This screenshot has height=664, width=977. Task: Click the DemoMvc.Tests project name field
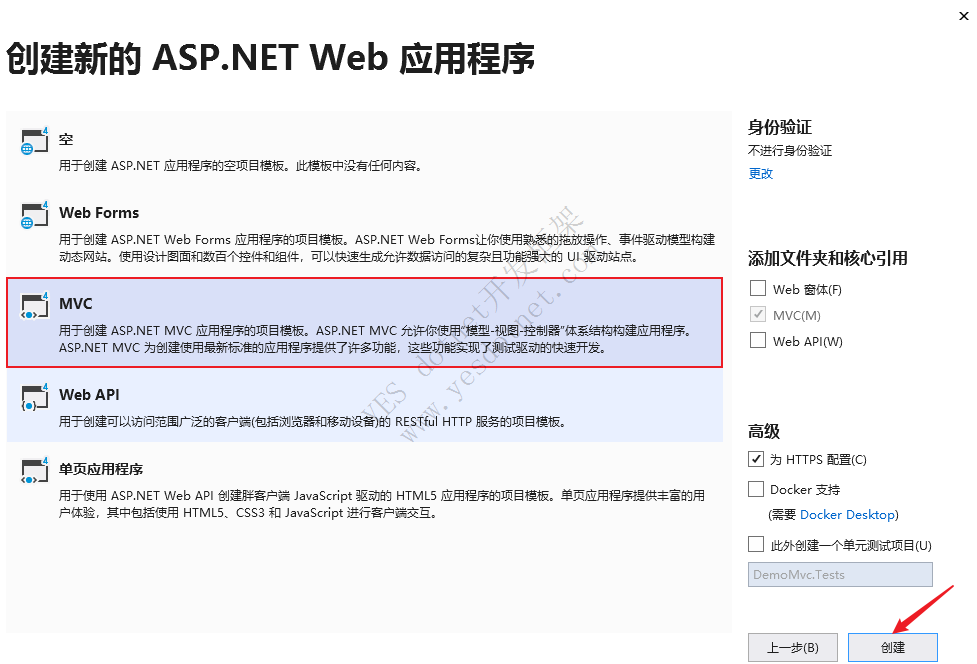(840, 574)
